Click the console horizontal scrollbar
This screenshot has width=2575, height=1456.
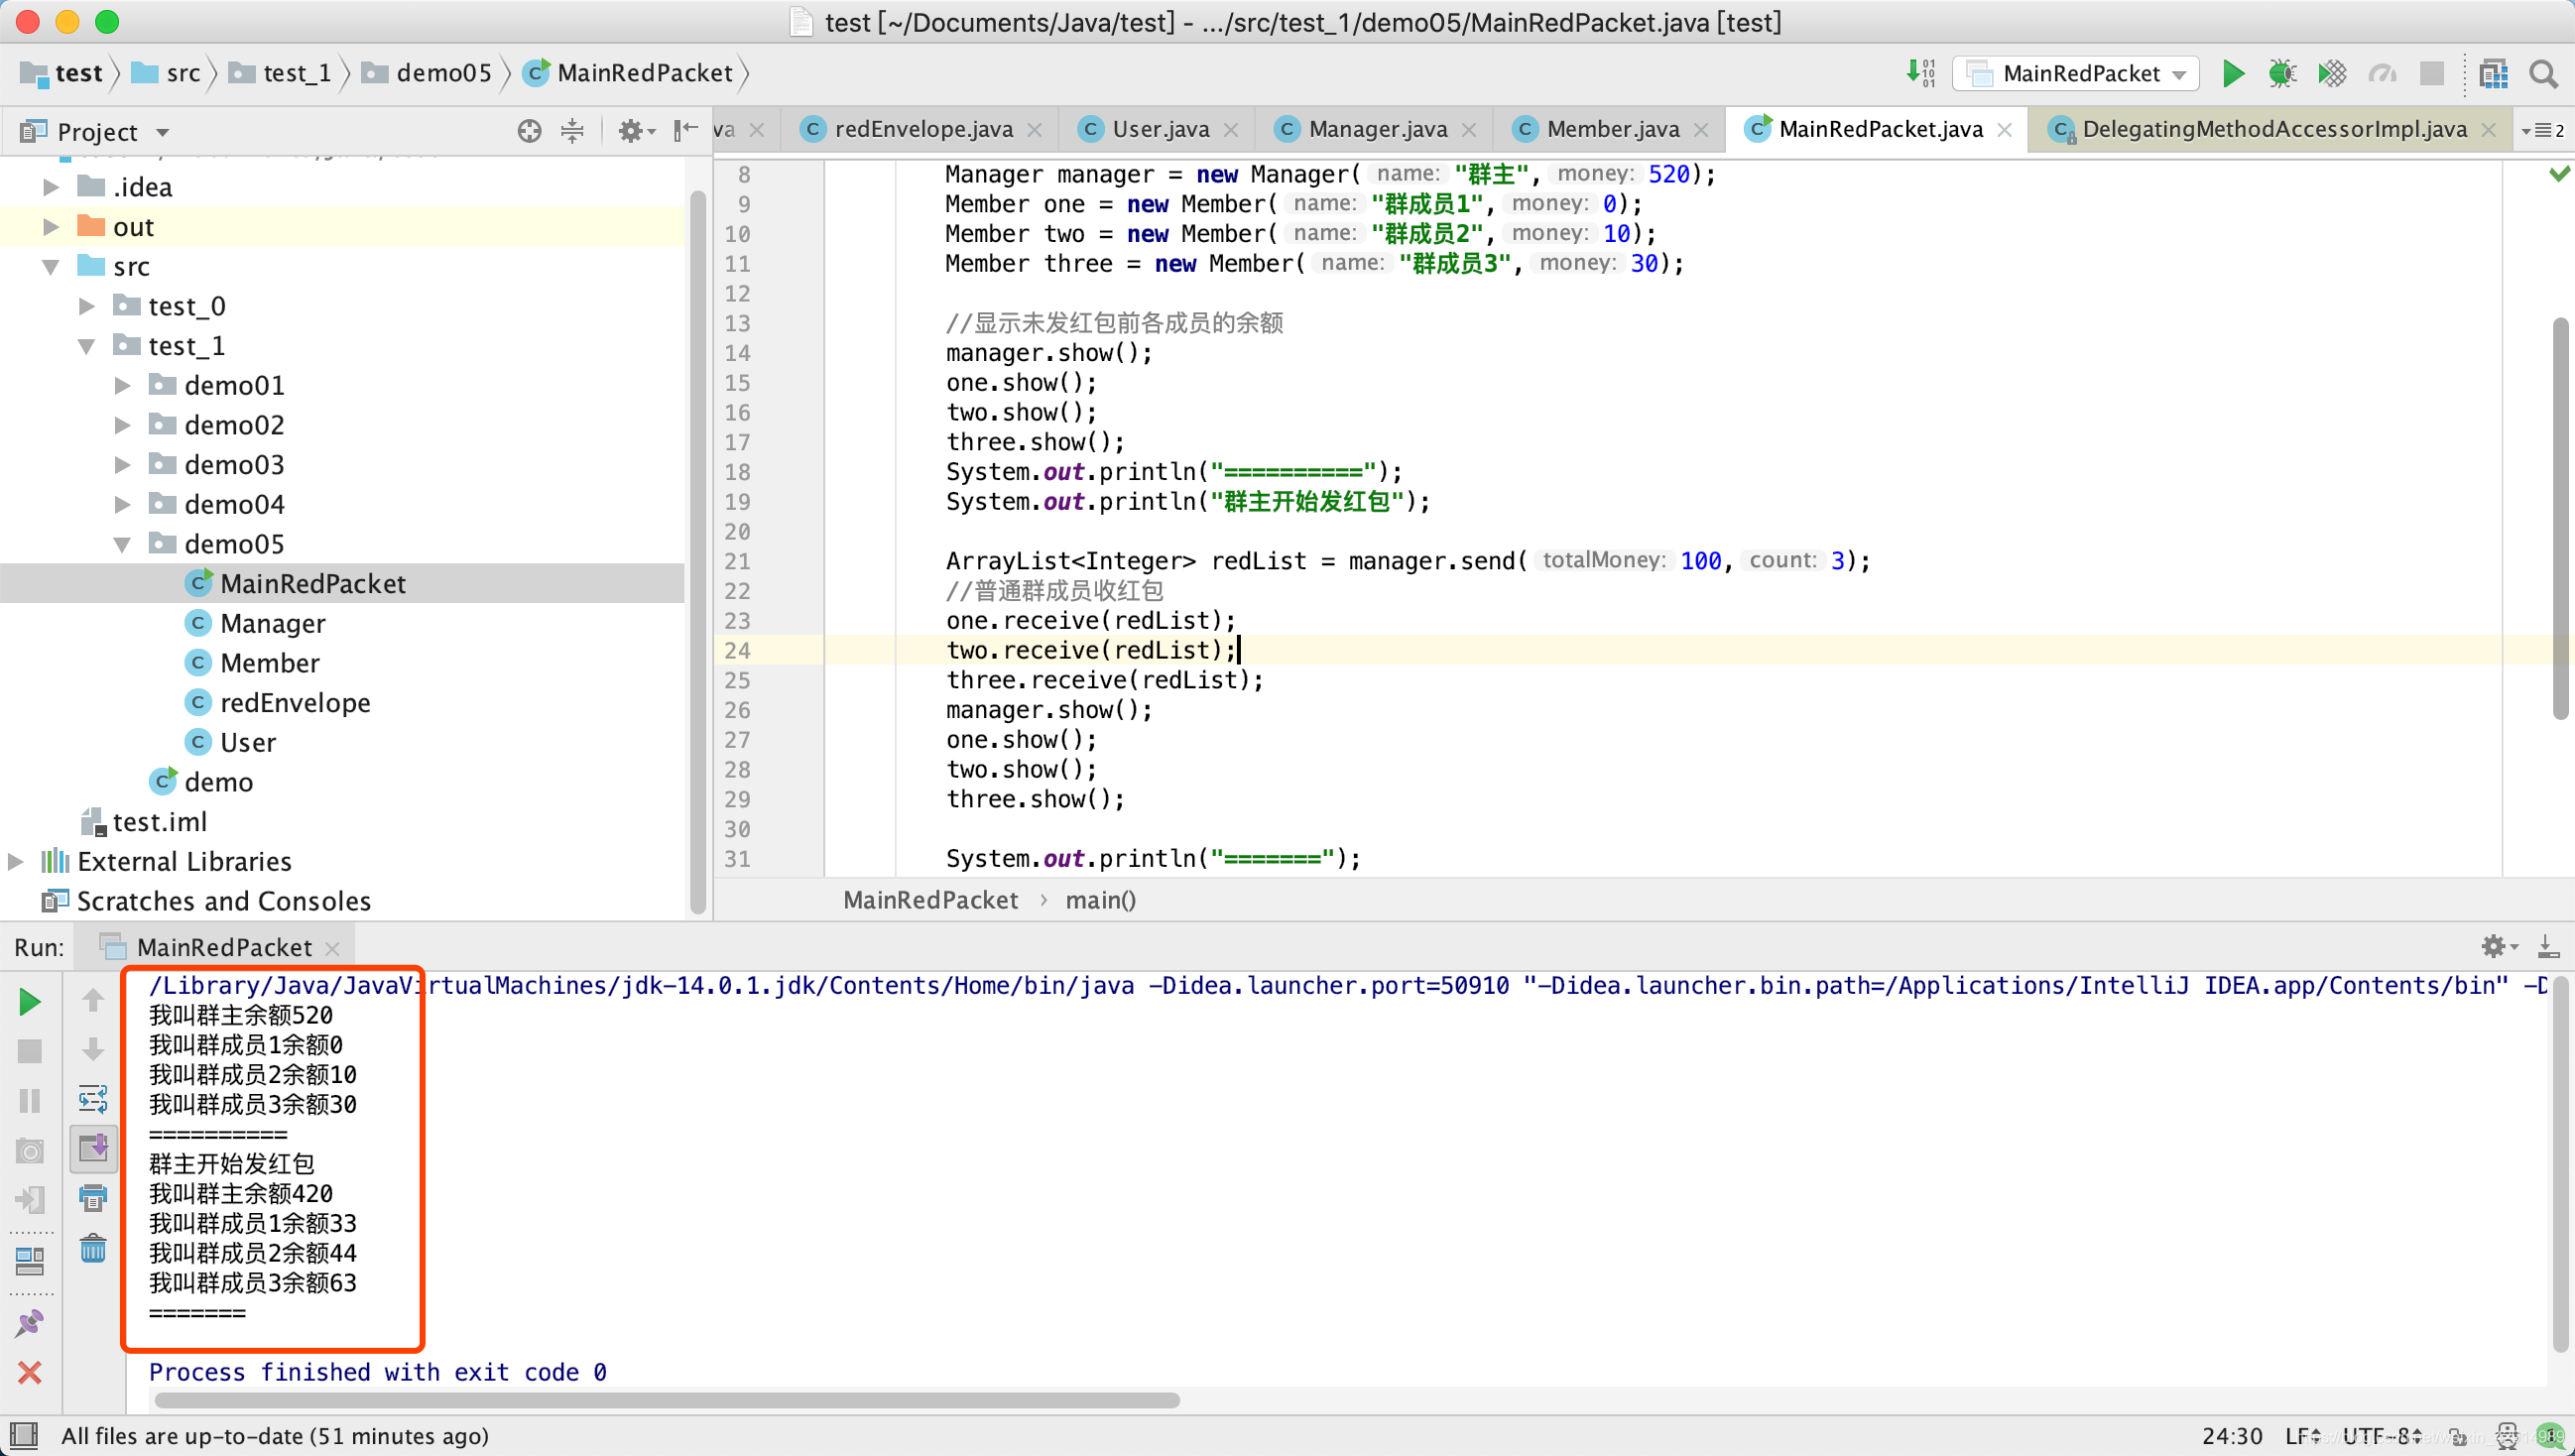tap(667, 1400)
